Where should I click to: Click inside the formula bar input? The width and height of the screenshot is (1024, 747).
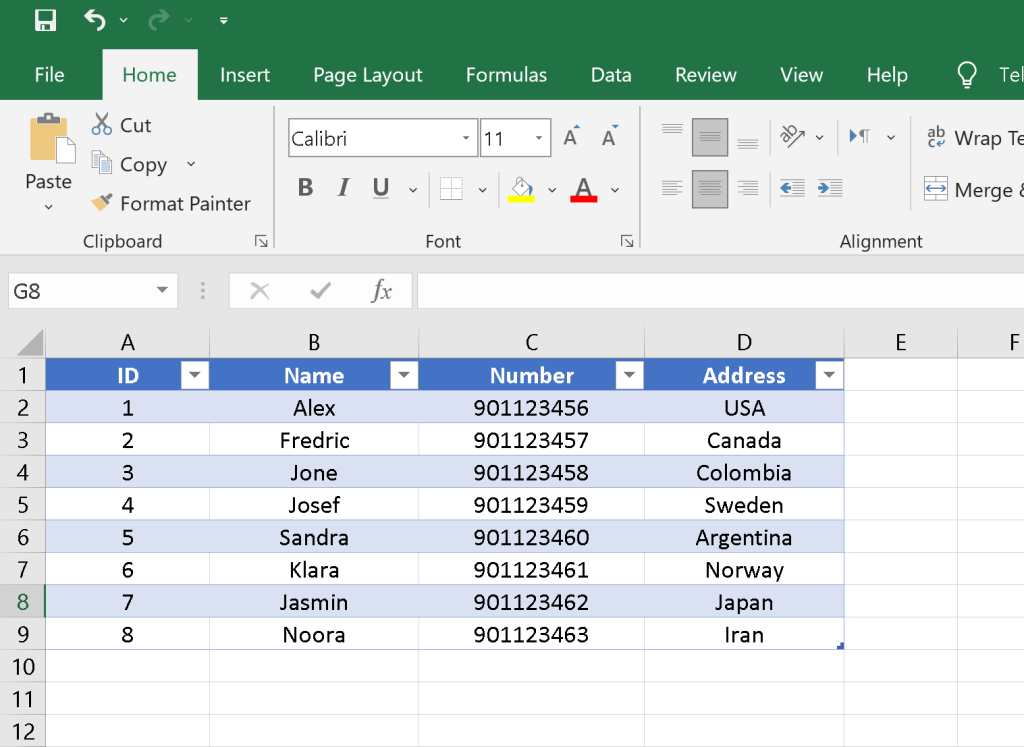720,291
